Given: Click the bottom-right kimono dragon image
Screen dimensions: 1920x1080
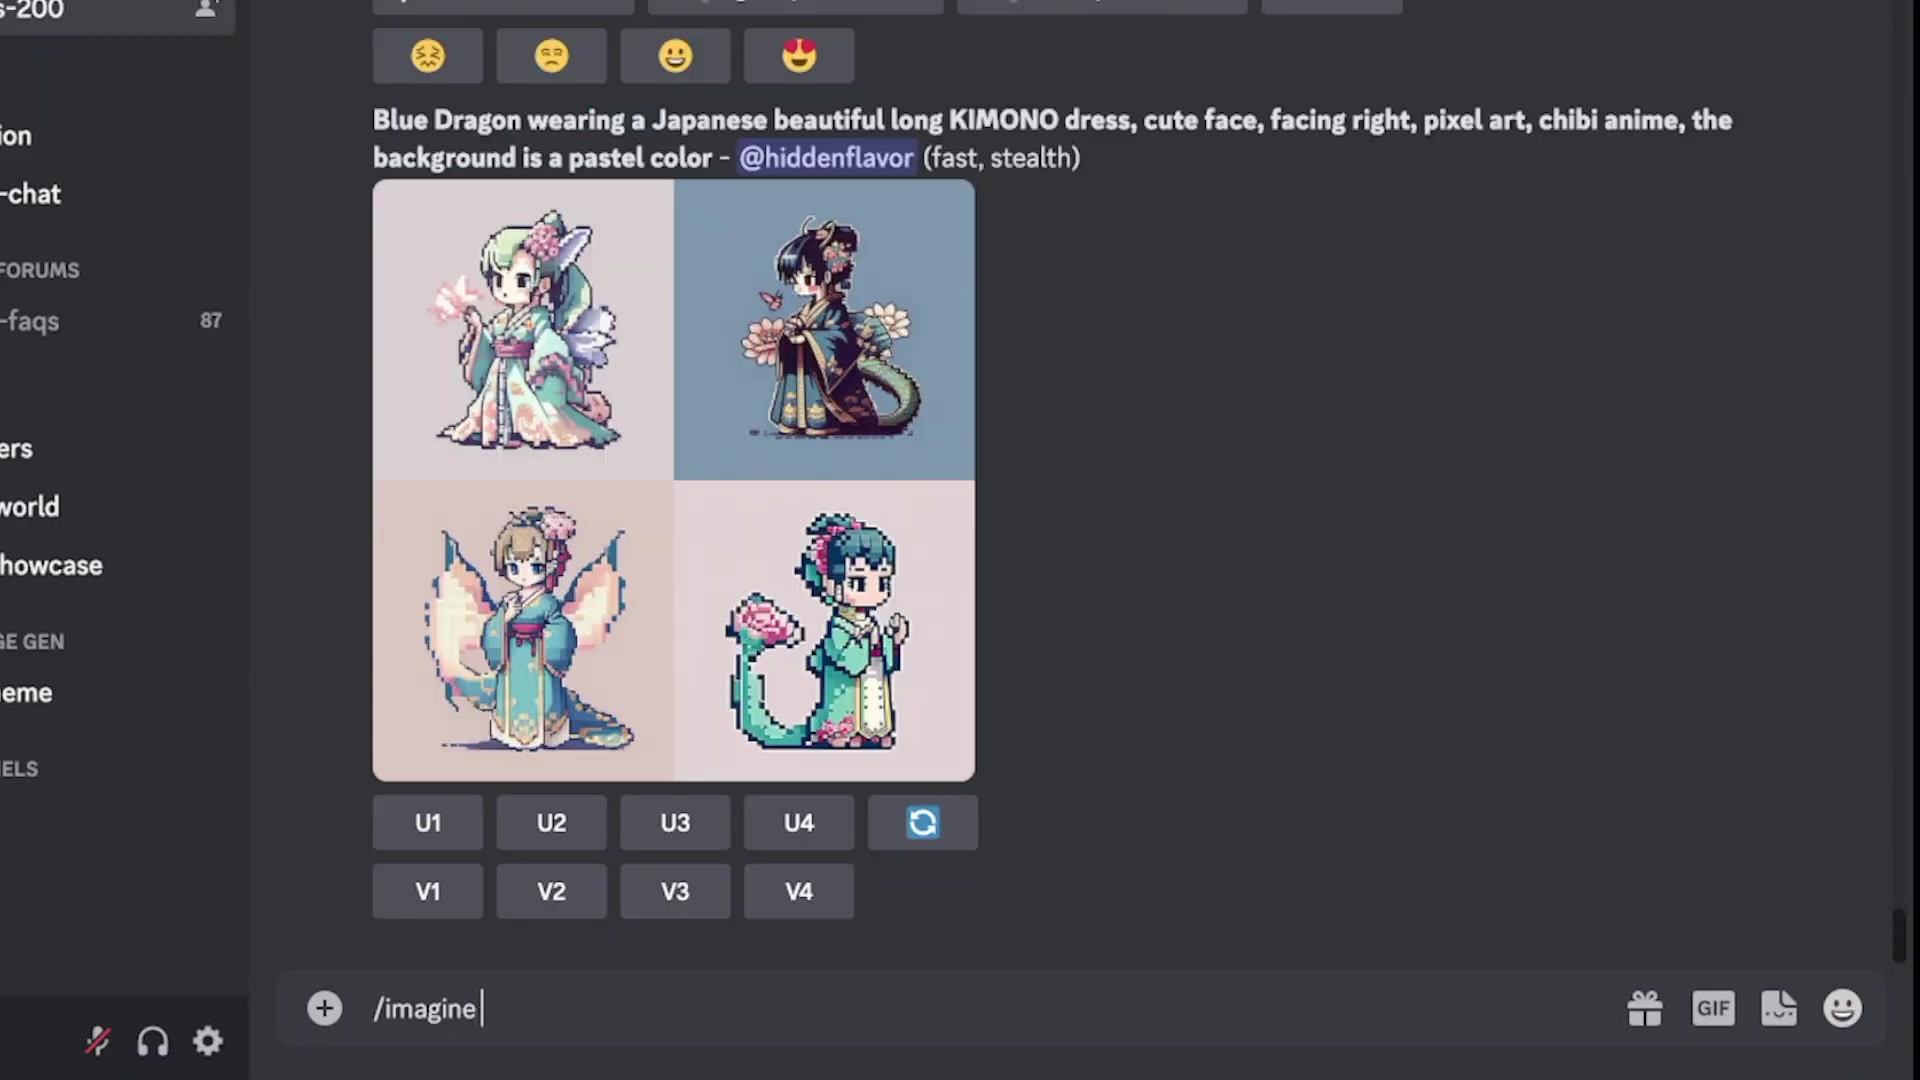Looking at the screenshot, I should [824, 630].
